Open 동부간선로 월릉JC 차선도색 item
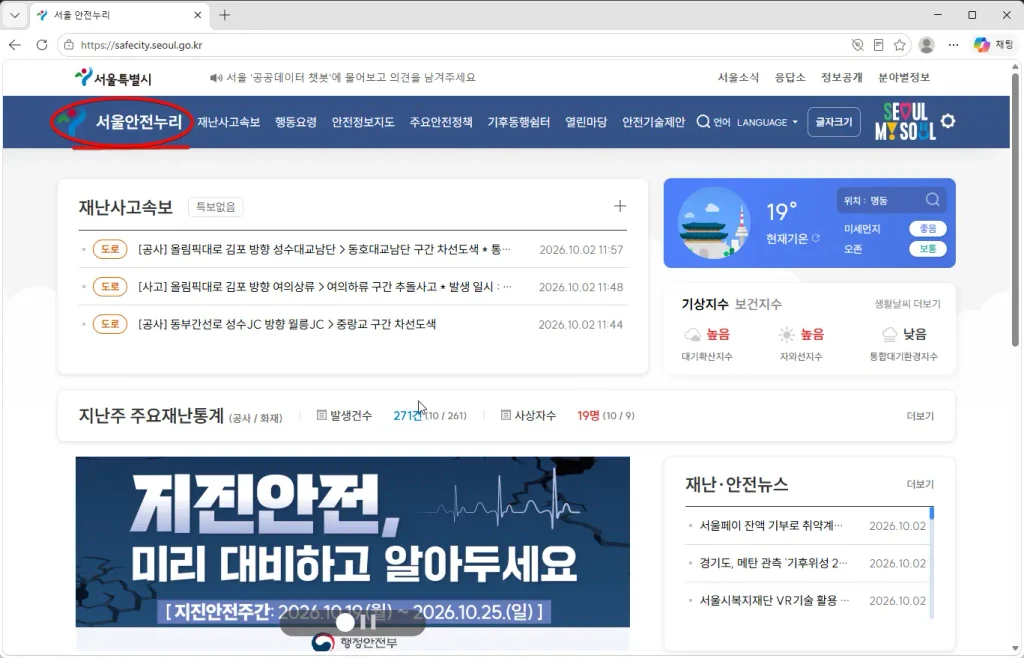 click(287, 324)
